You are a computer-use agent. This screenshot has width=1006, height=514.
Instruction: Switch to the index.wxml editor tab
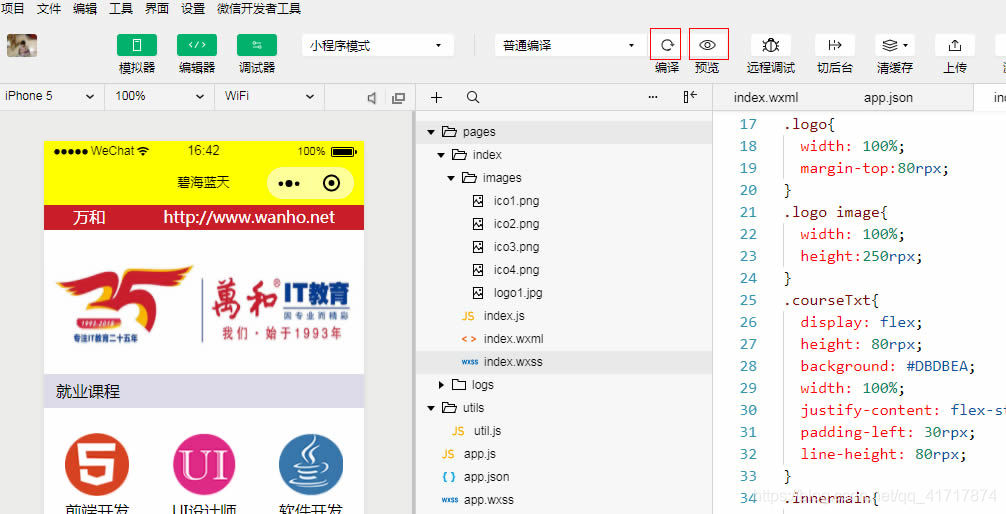pos(766,98)
